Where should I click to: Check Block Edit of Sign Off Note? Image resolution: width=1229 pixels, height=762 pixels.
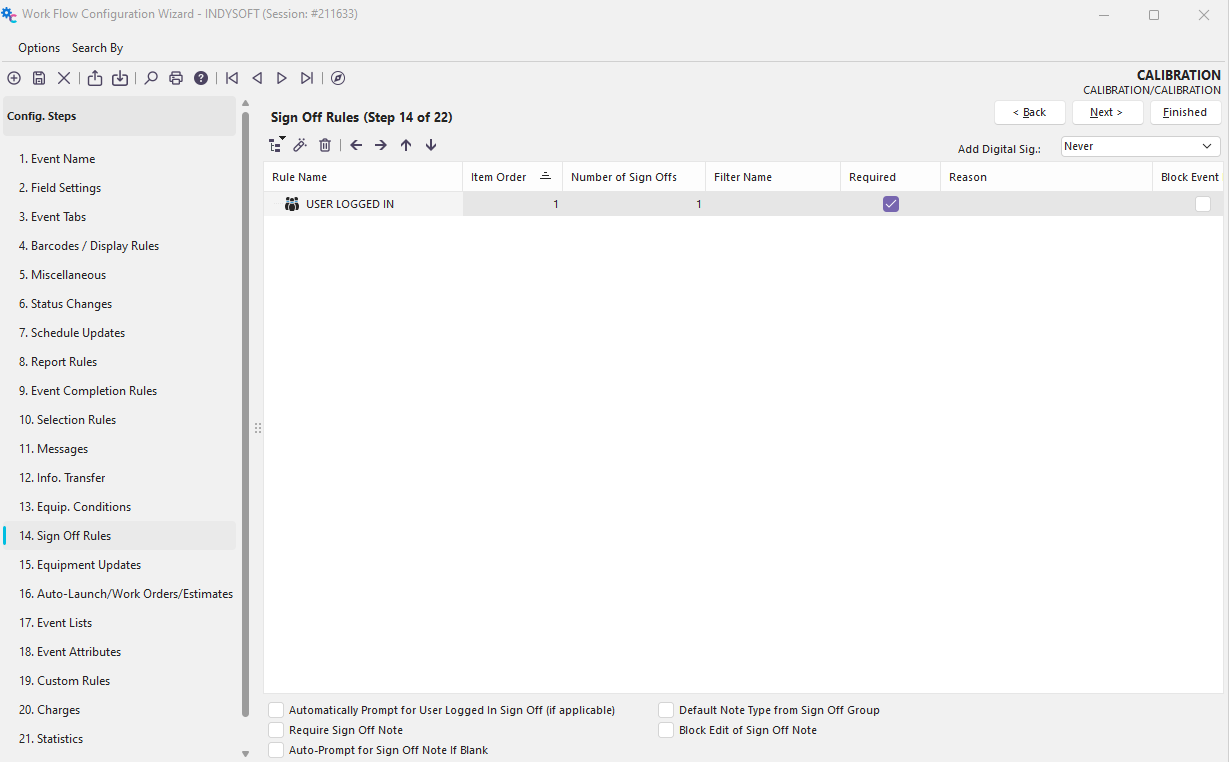666,730
